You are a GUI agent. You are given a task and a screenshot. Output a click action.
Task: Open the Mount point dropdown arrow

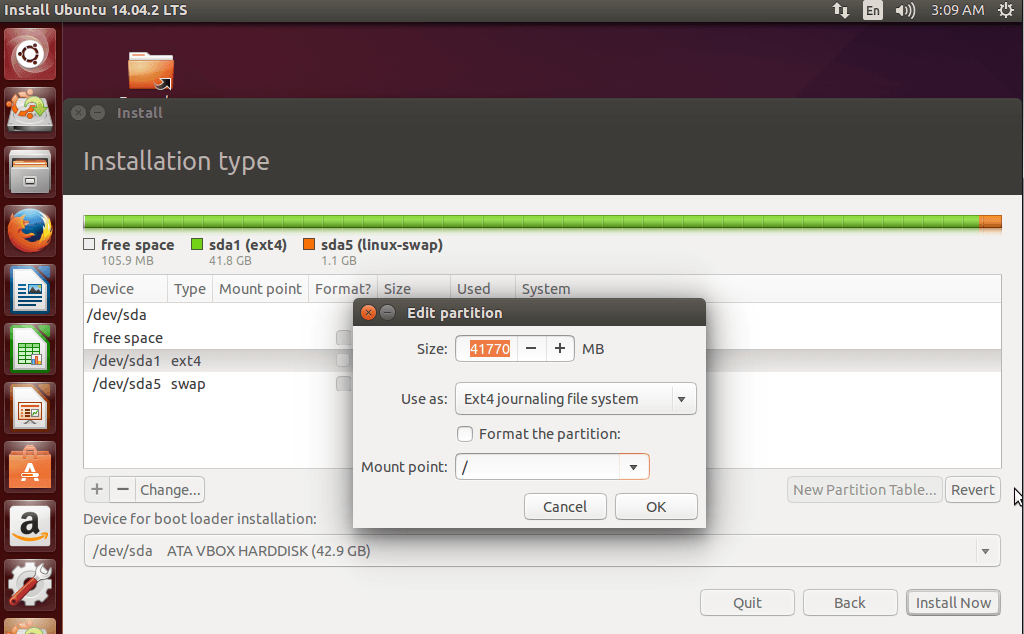tap(633, 467)
